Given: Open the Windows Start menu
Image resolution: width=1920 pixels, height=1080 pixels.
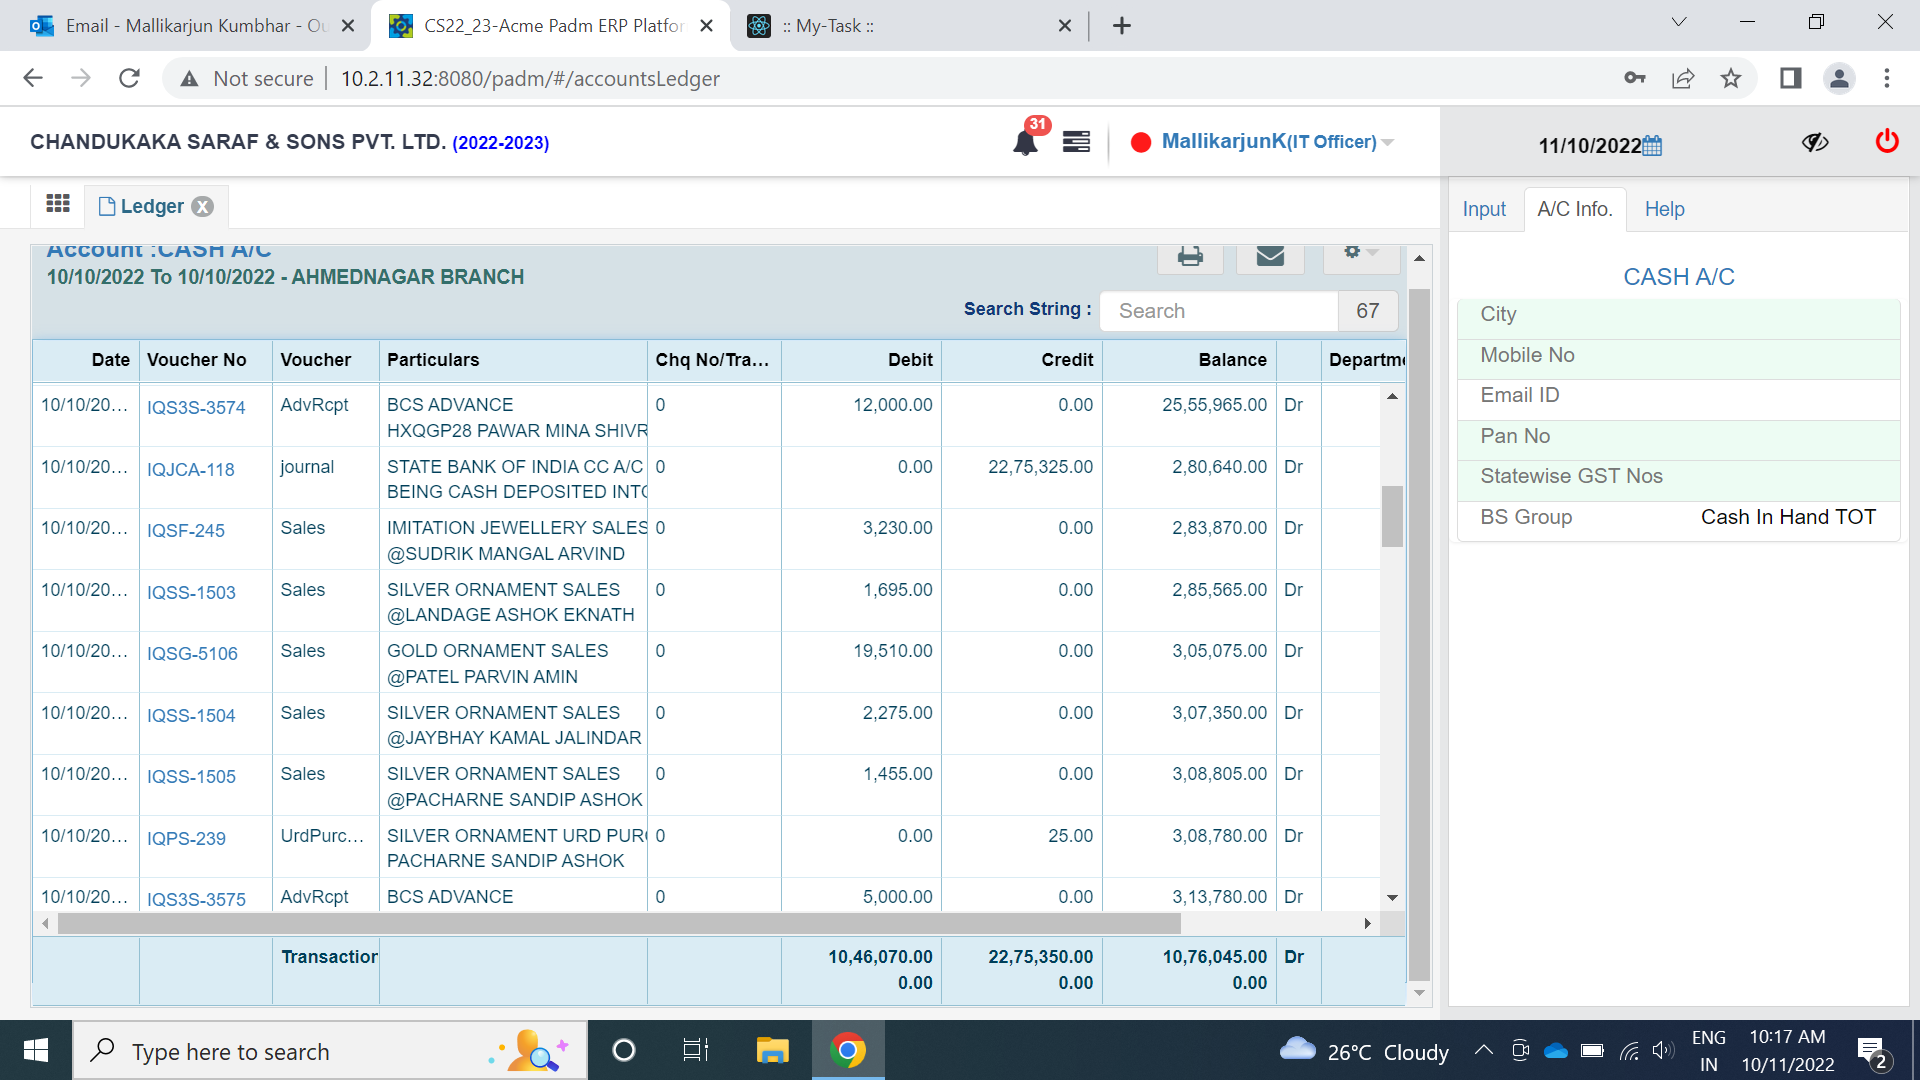Looking at the screenshot, I should tap(36, 1050).
